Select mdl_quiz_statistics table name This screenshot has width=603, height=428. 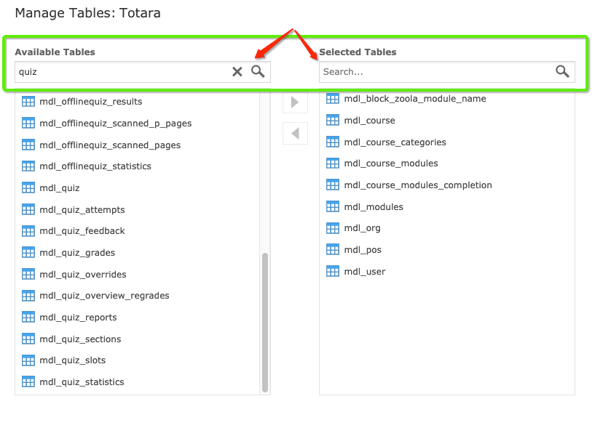[x=82, y=382]
